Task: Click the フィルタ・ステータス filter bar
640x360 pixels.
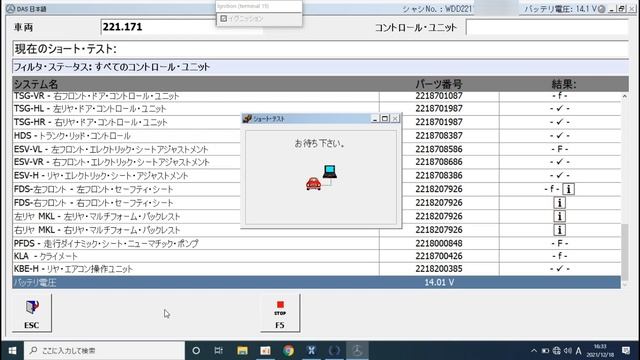Action: (x=320, y=67)
